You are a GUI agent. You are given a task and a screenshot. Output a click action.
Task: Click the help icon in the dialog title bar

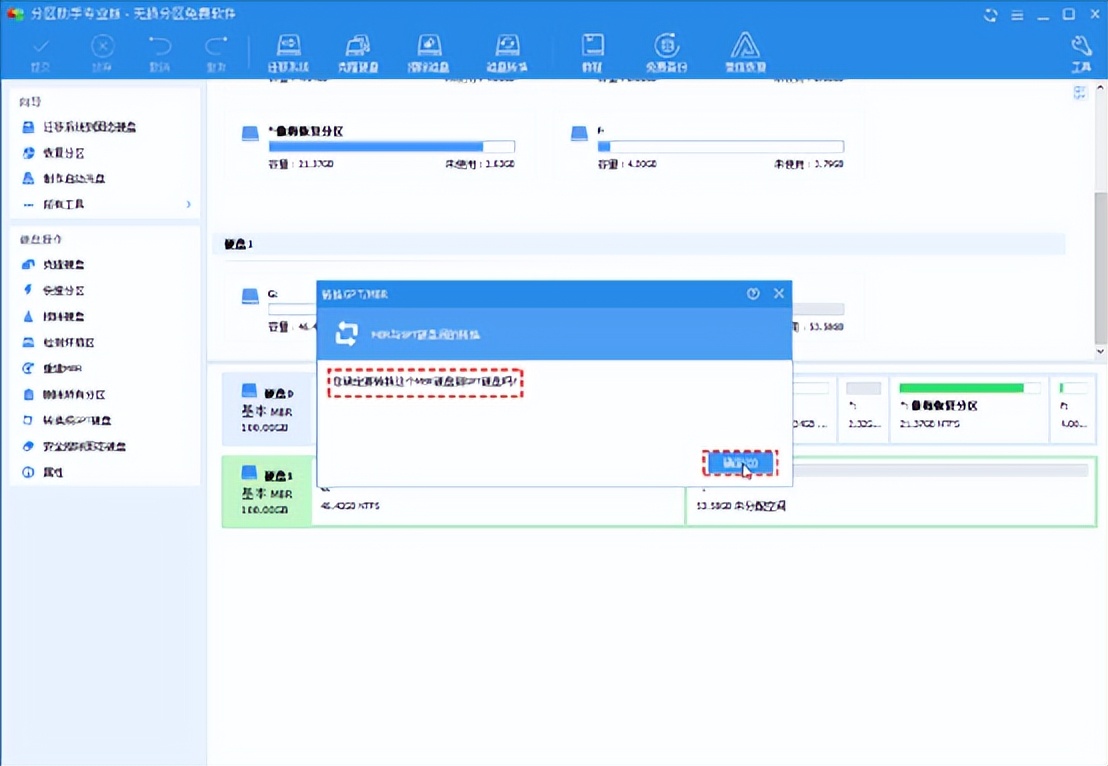753,294
